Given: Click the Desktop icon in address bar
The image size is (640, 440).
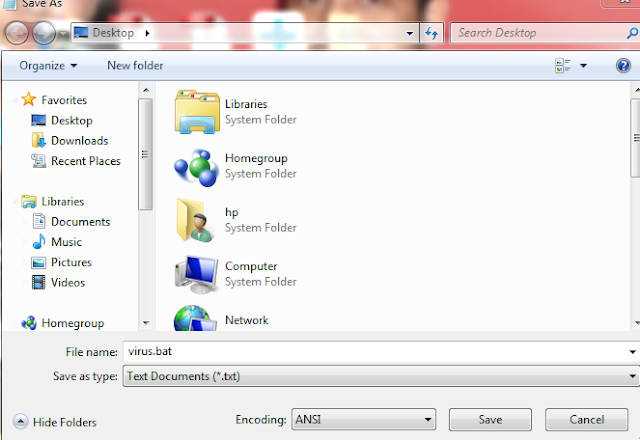Looking at the screenshot, I should click(x=81, y=33).
